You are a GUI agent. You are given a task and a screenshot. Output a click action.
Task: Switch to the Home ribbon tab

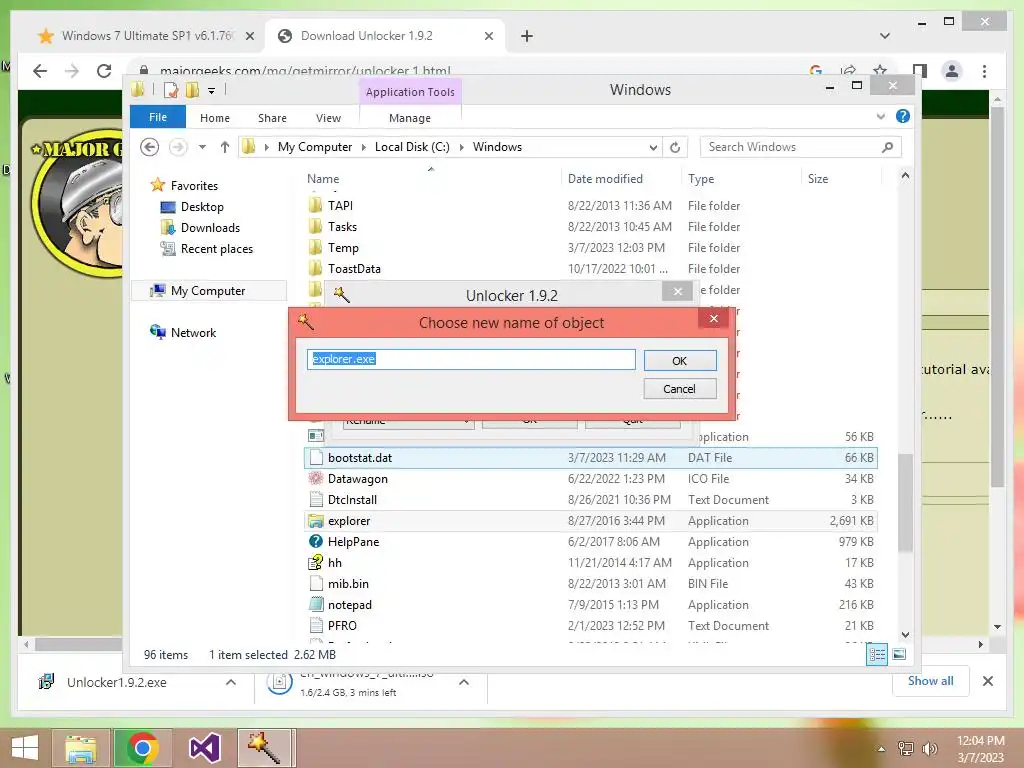pyautogui.click(x=214, y=118)
